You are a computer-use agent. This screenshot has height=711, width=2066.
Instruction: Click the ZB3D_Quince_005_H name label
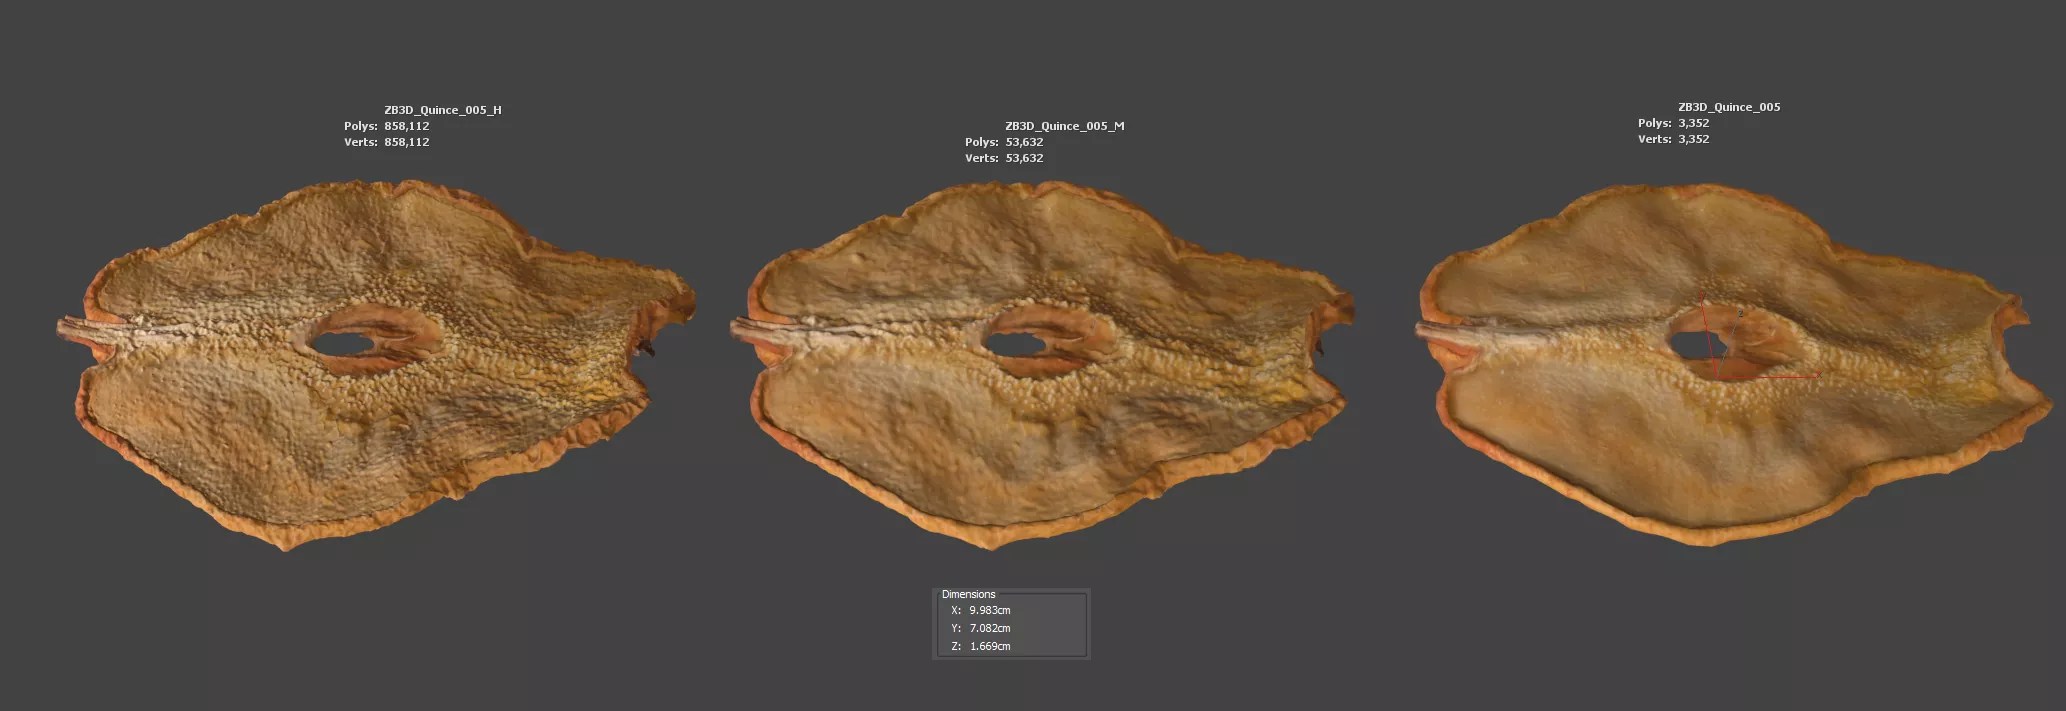(442, 110)
